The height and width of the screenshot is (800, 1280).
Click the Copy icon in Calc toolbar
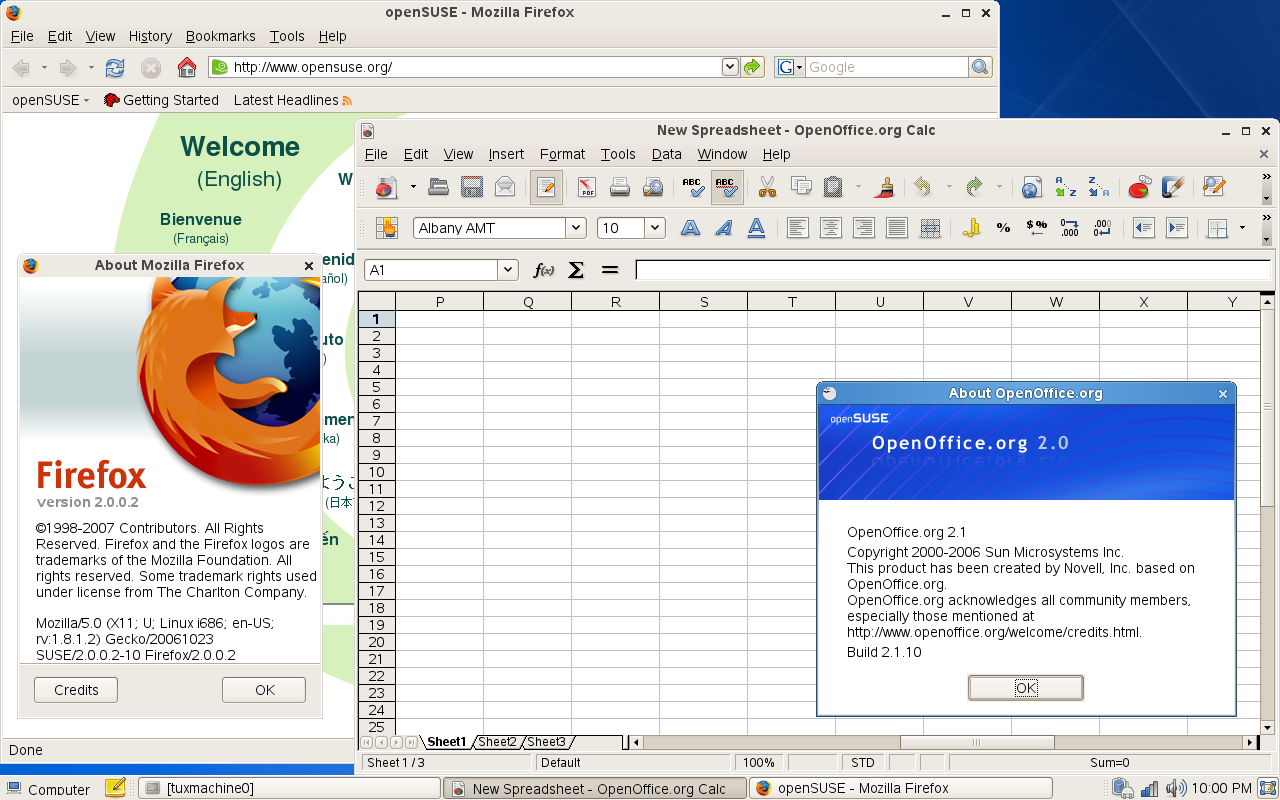(x=800, y=187)
